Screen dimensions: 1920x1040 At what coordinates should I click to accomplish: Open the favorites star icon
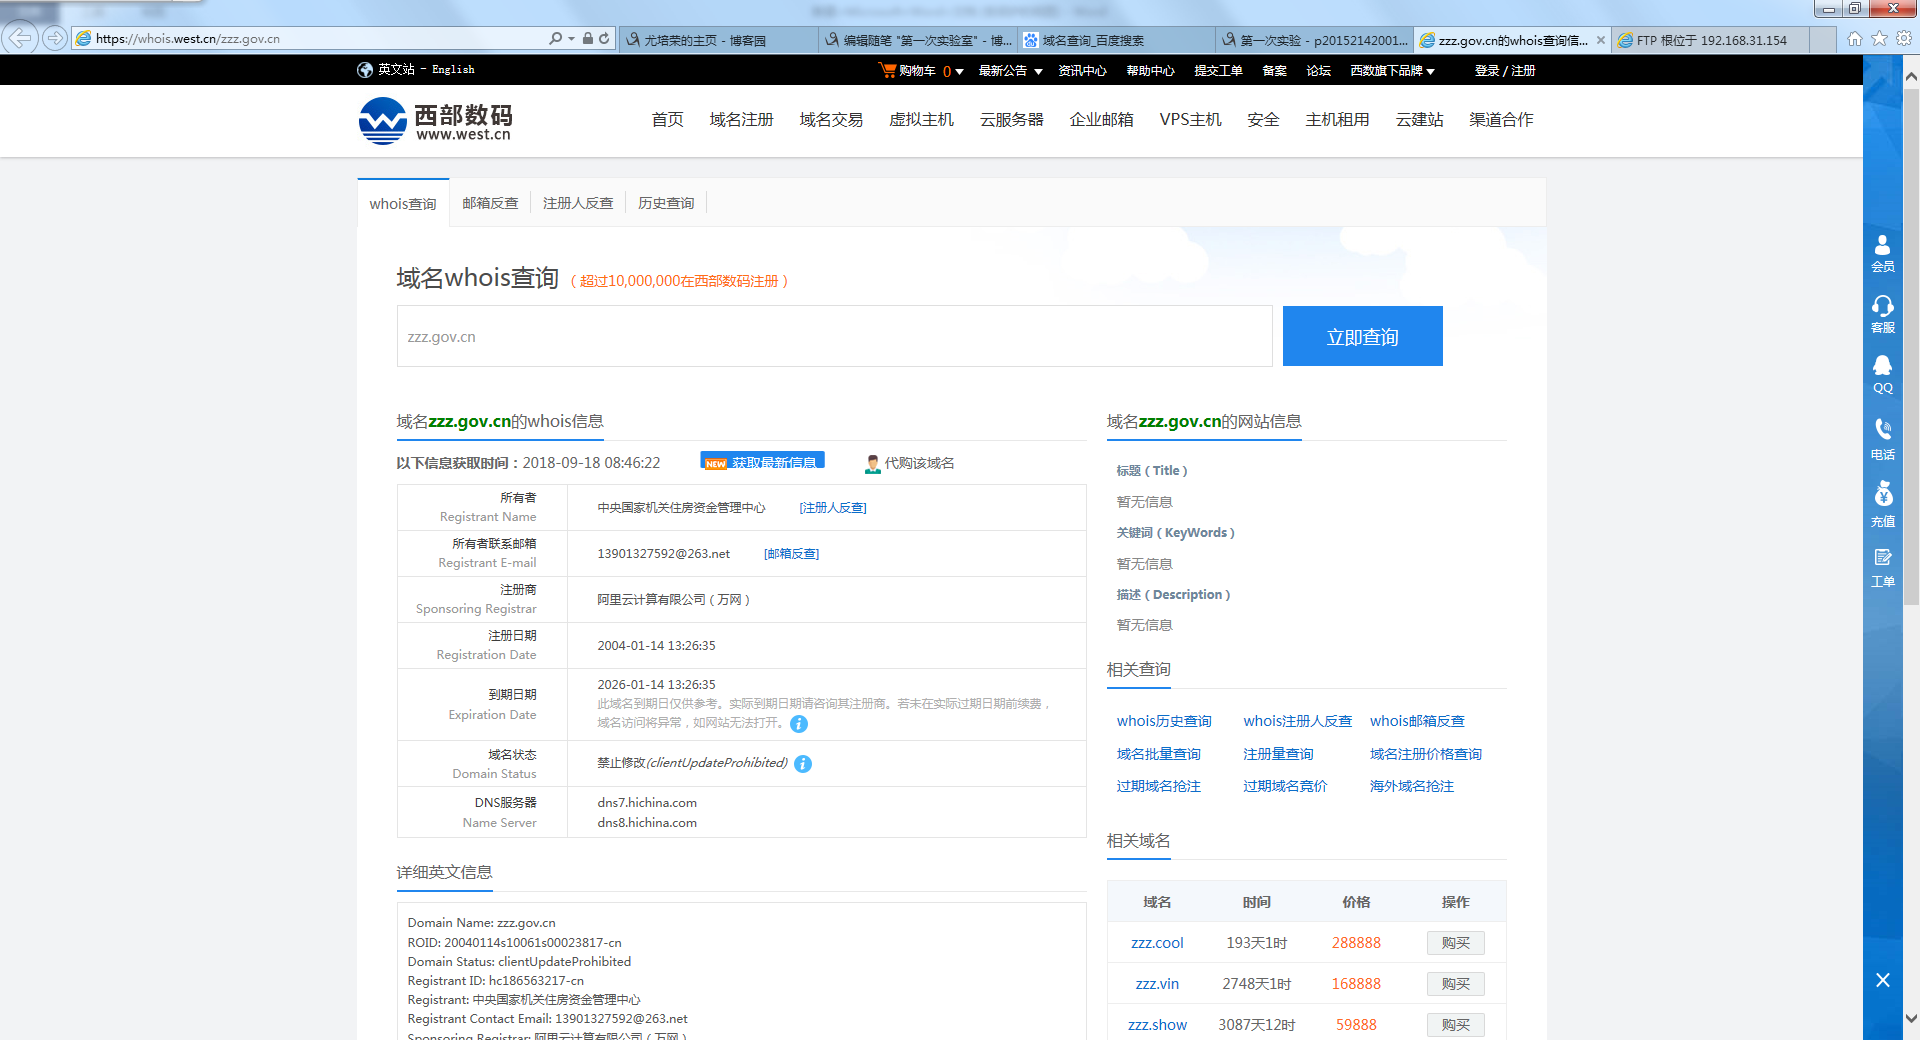[x=1879, y=39]
